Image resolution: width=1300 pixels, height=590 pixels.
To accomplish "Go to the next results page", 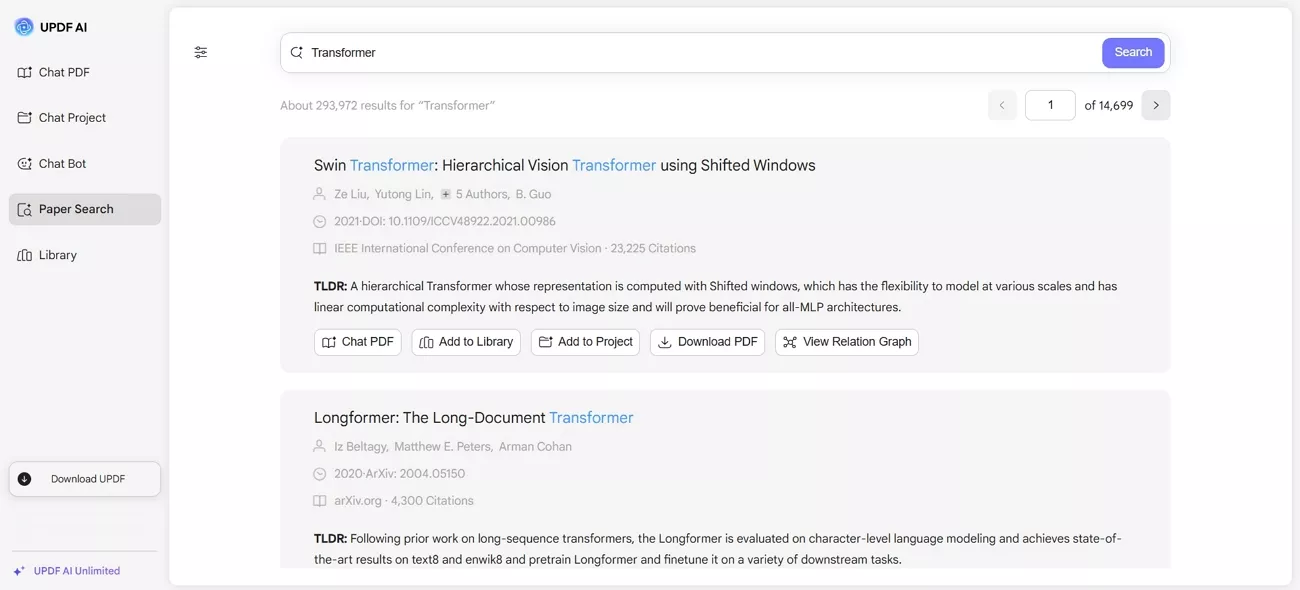I will tap(1156, 104).
